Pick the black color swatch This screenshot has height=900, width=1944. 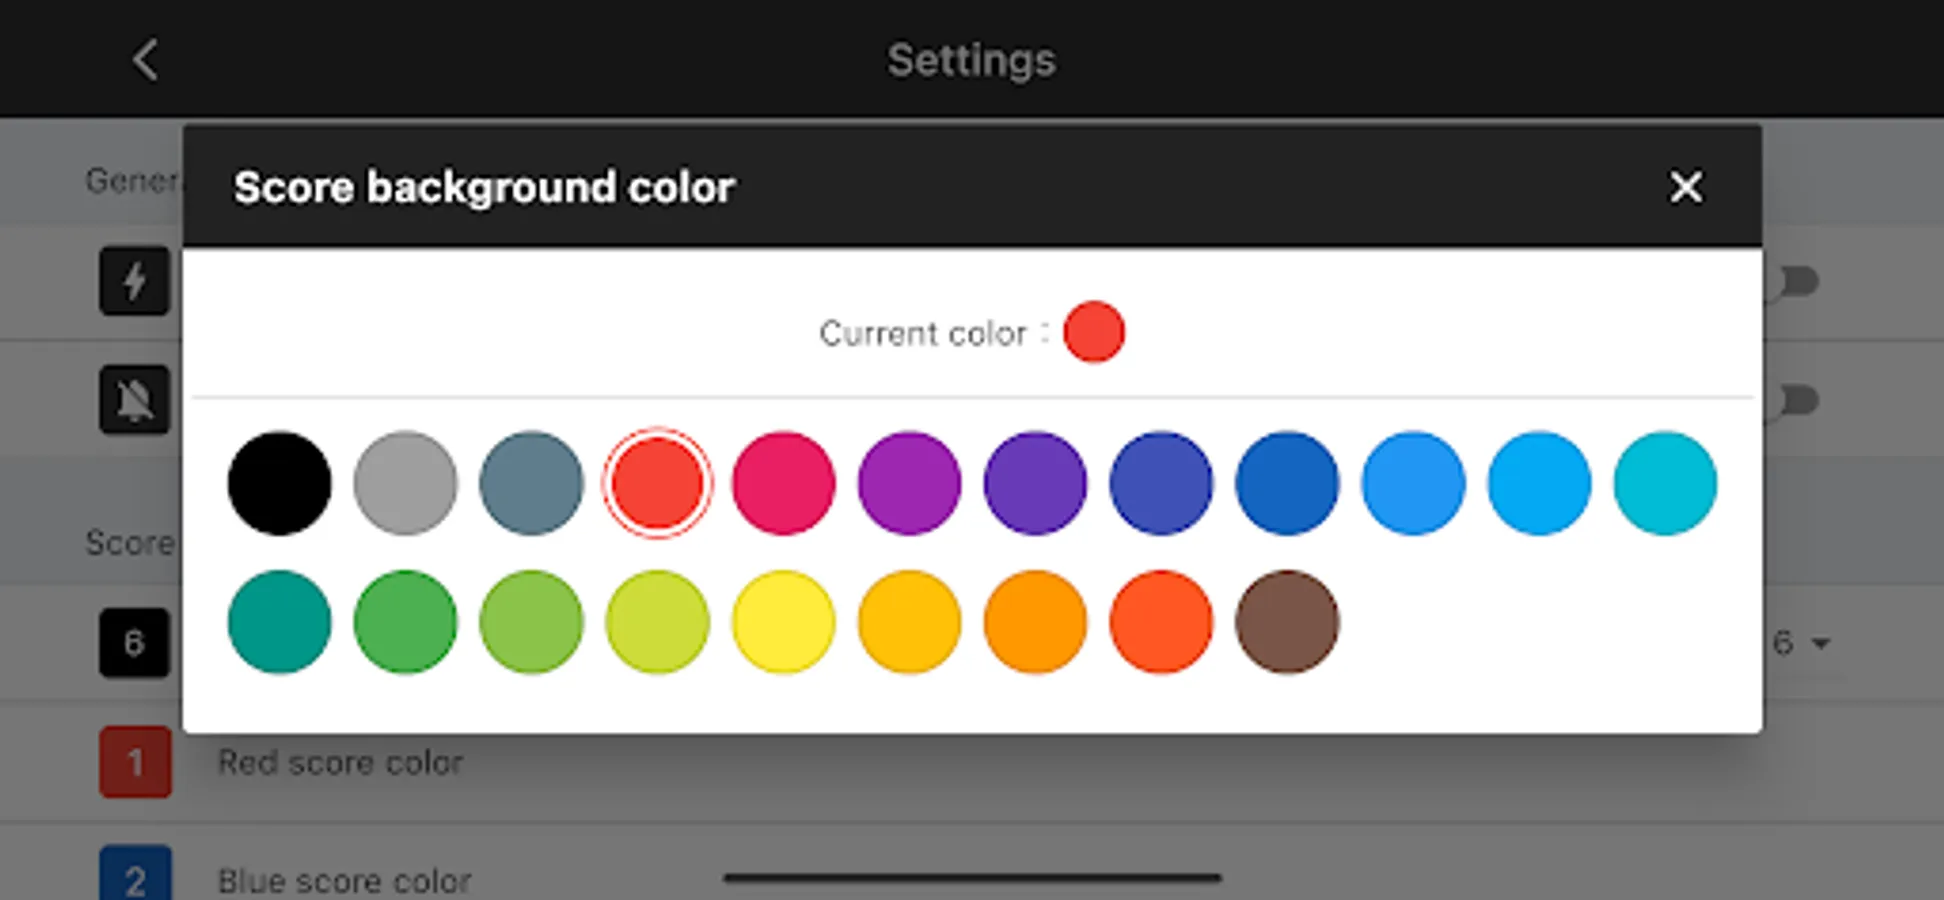[279, 483]
